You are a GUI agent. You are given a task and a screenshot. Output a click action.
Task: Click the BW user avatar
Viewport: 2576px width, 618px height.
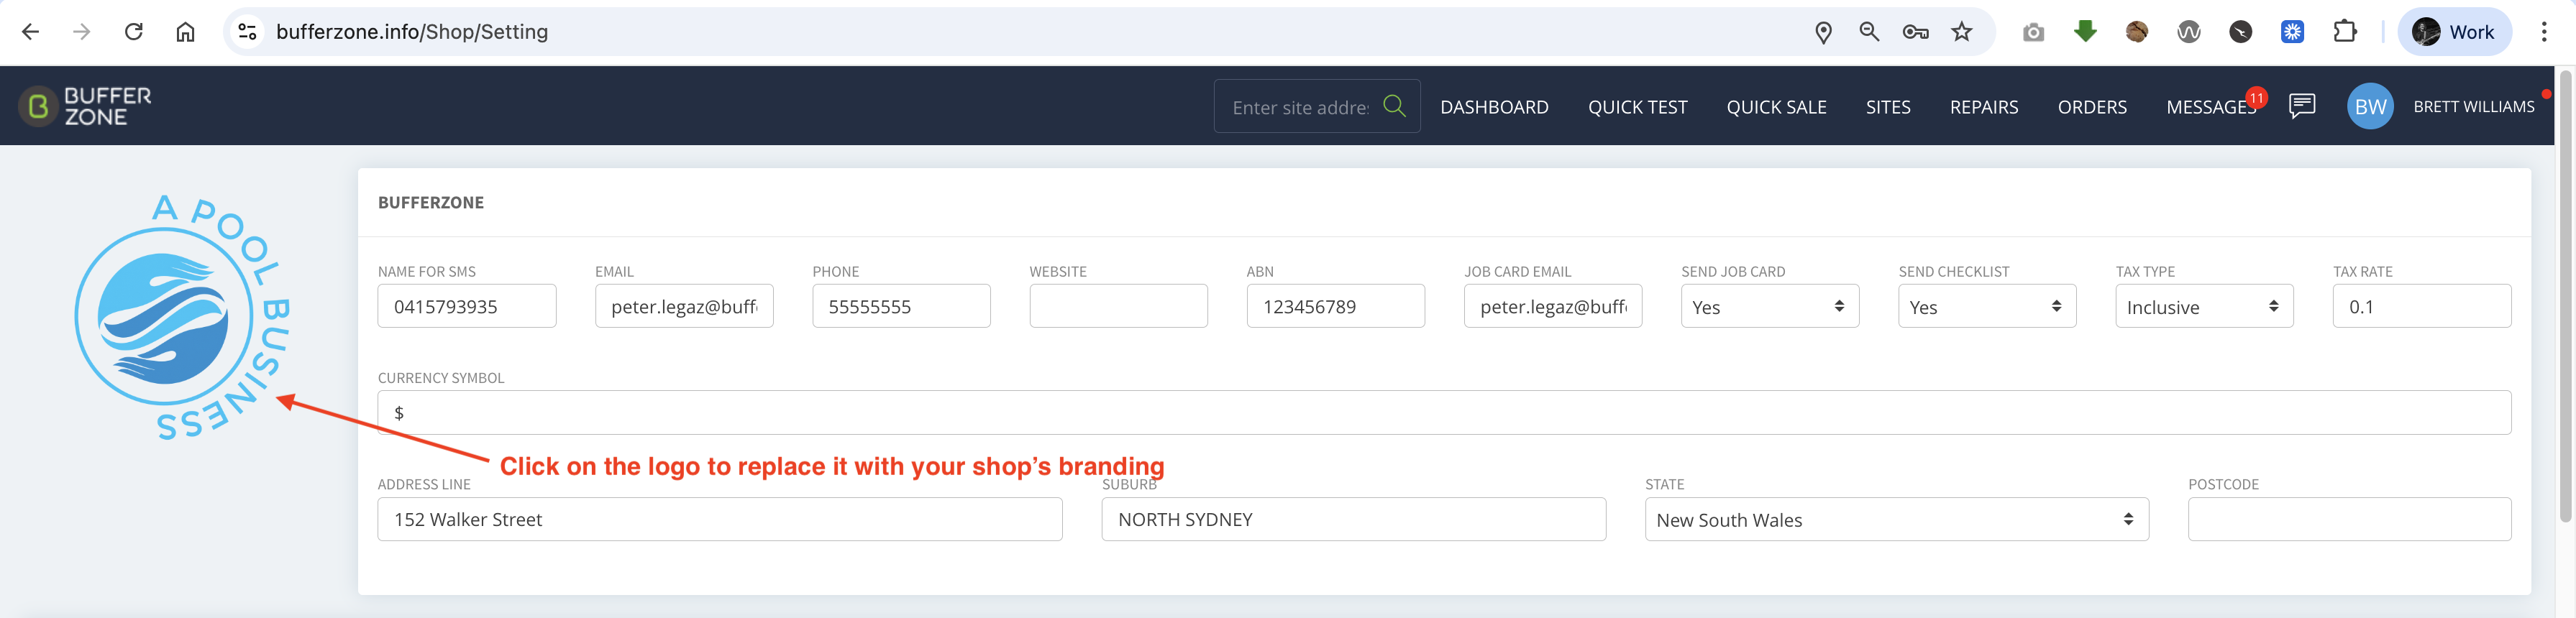[x=2370, y=107]
